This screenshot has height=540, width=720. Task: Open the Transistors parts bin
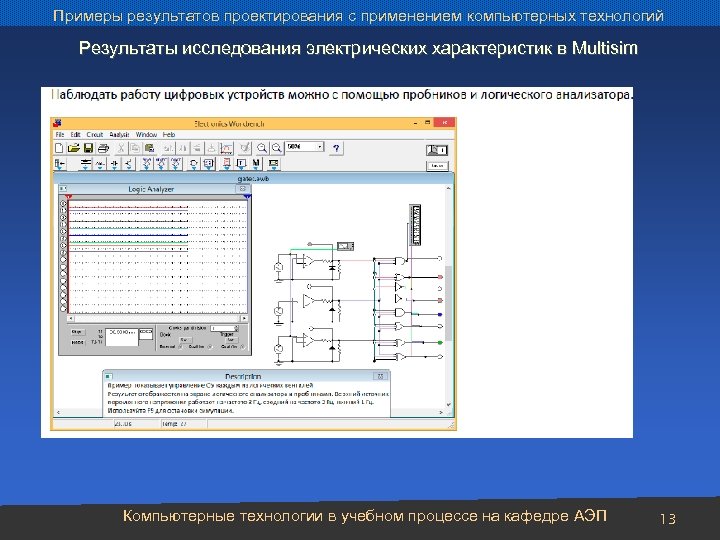pos(129,163)
